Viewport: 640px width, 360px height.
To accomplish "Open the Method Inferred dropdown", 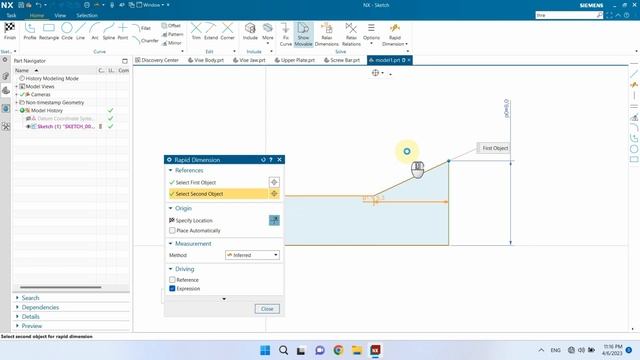I will point(252,255).
